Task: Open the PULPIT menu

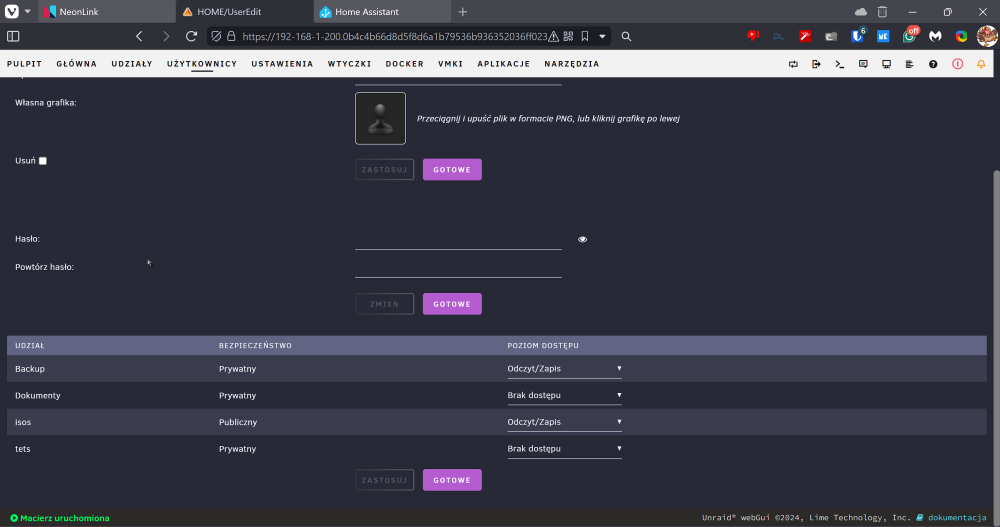Action: tap(24, 64)
